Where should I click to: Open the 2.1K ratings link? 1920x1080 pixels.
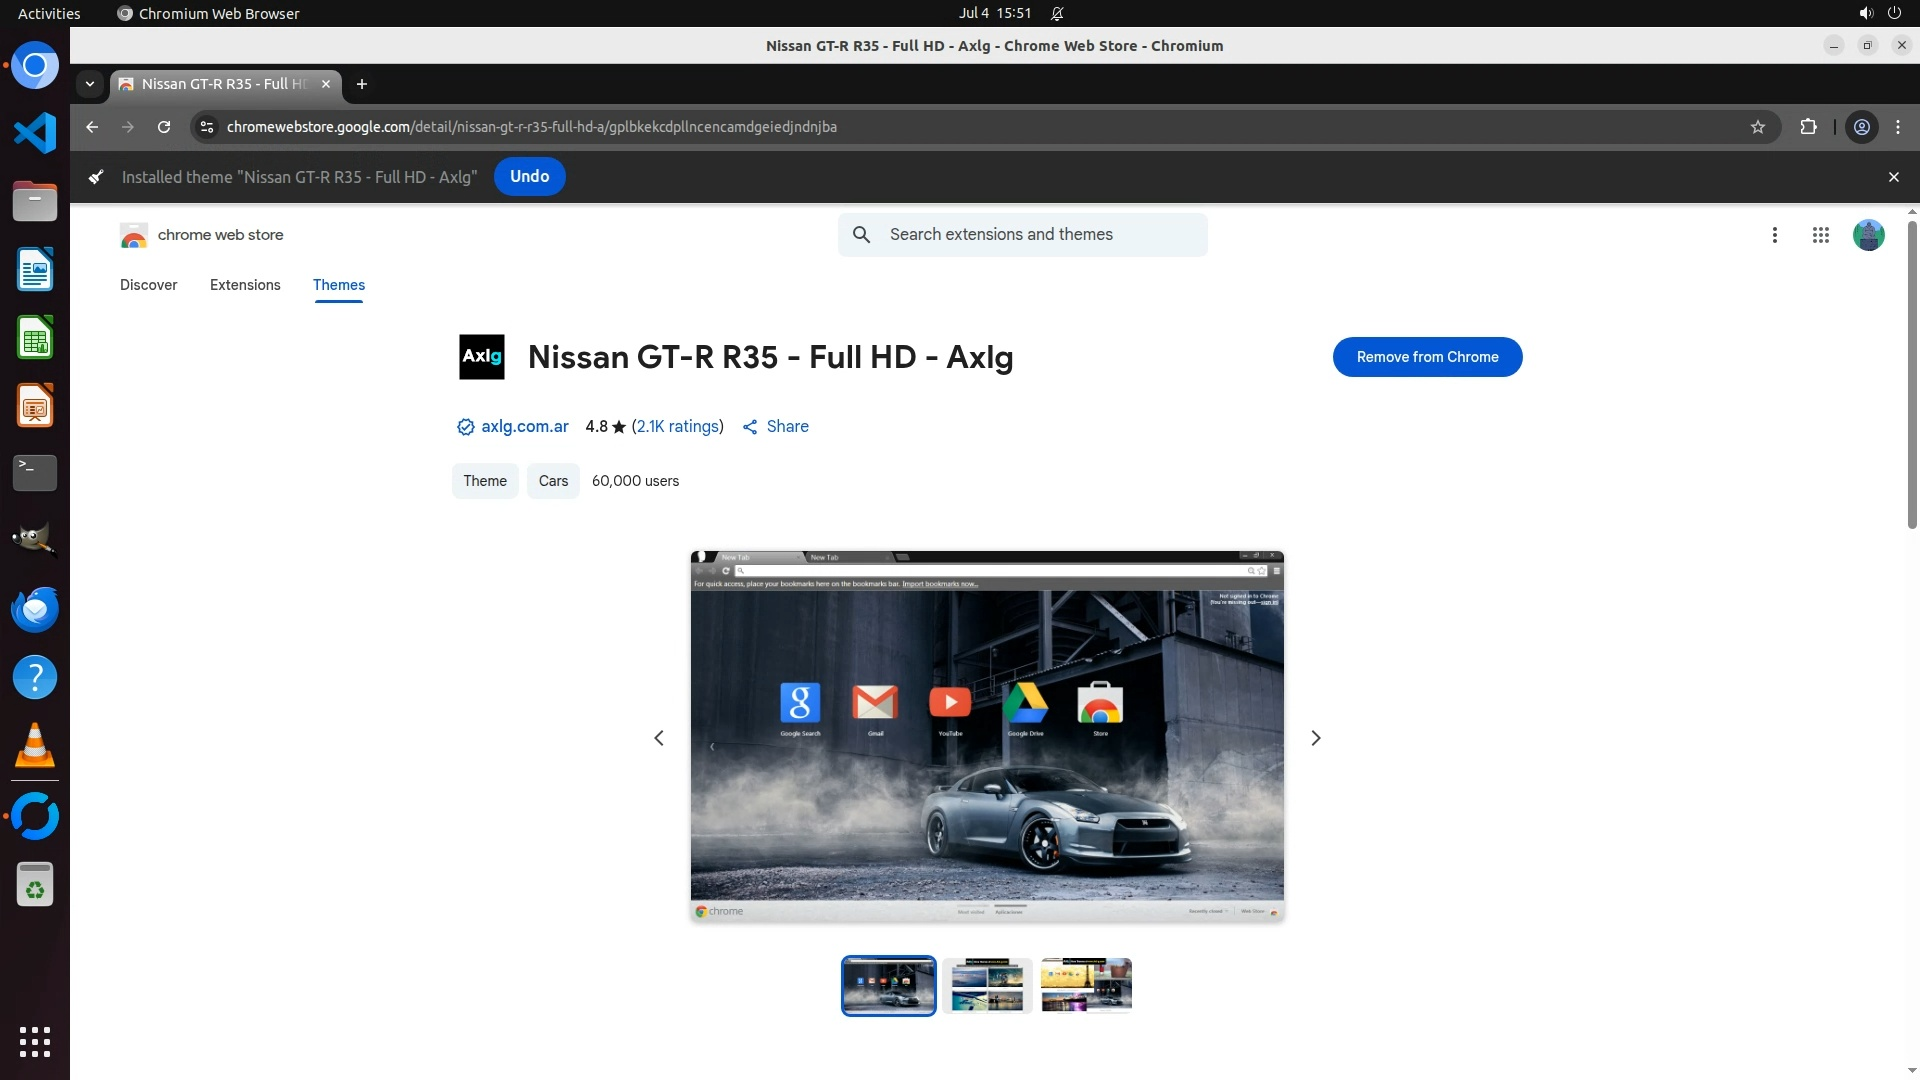click(677, 427)
